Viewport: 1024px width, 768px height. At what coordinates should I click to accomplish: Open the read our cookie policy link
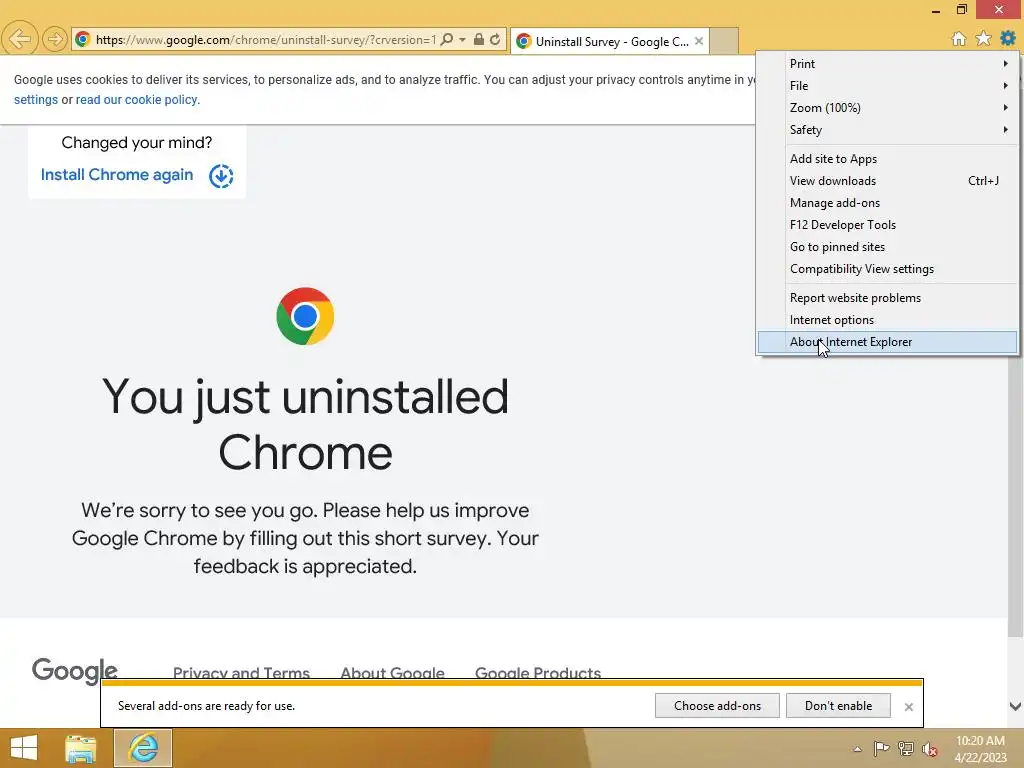coord(136,100)
